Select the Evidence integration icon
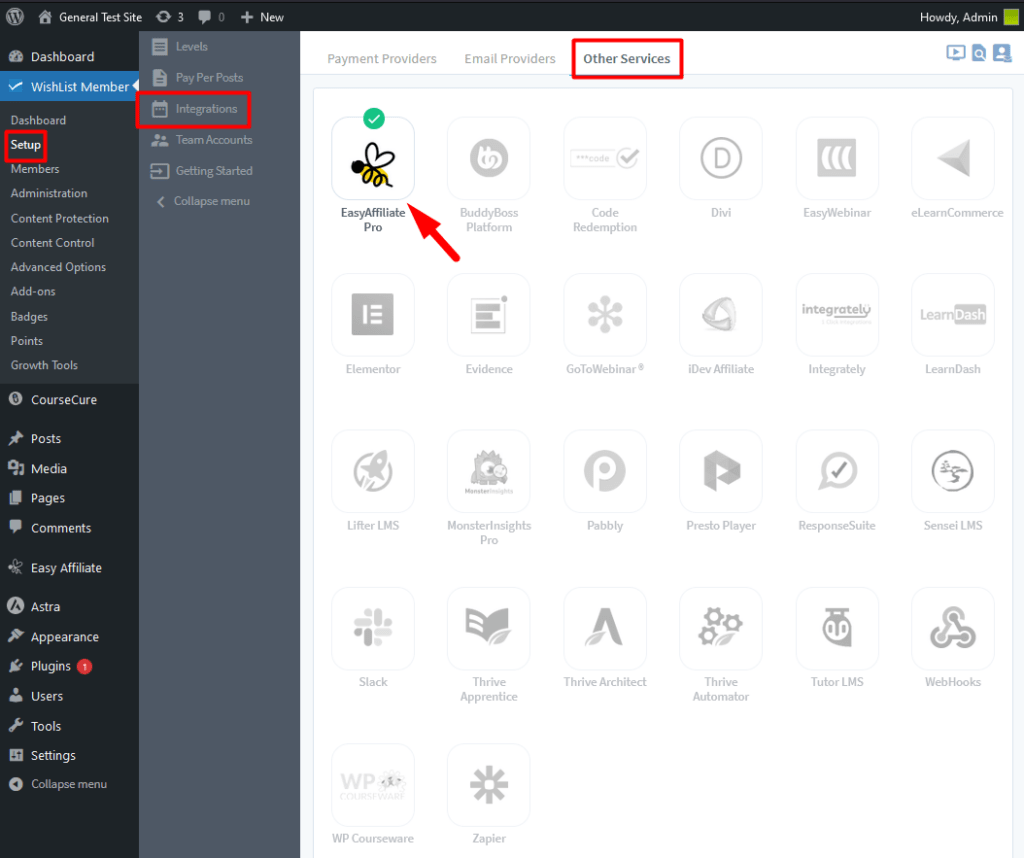This screenshot has height=858, width=1024. click(x=488, y=315)
